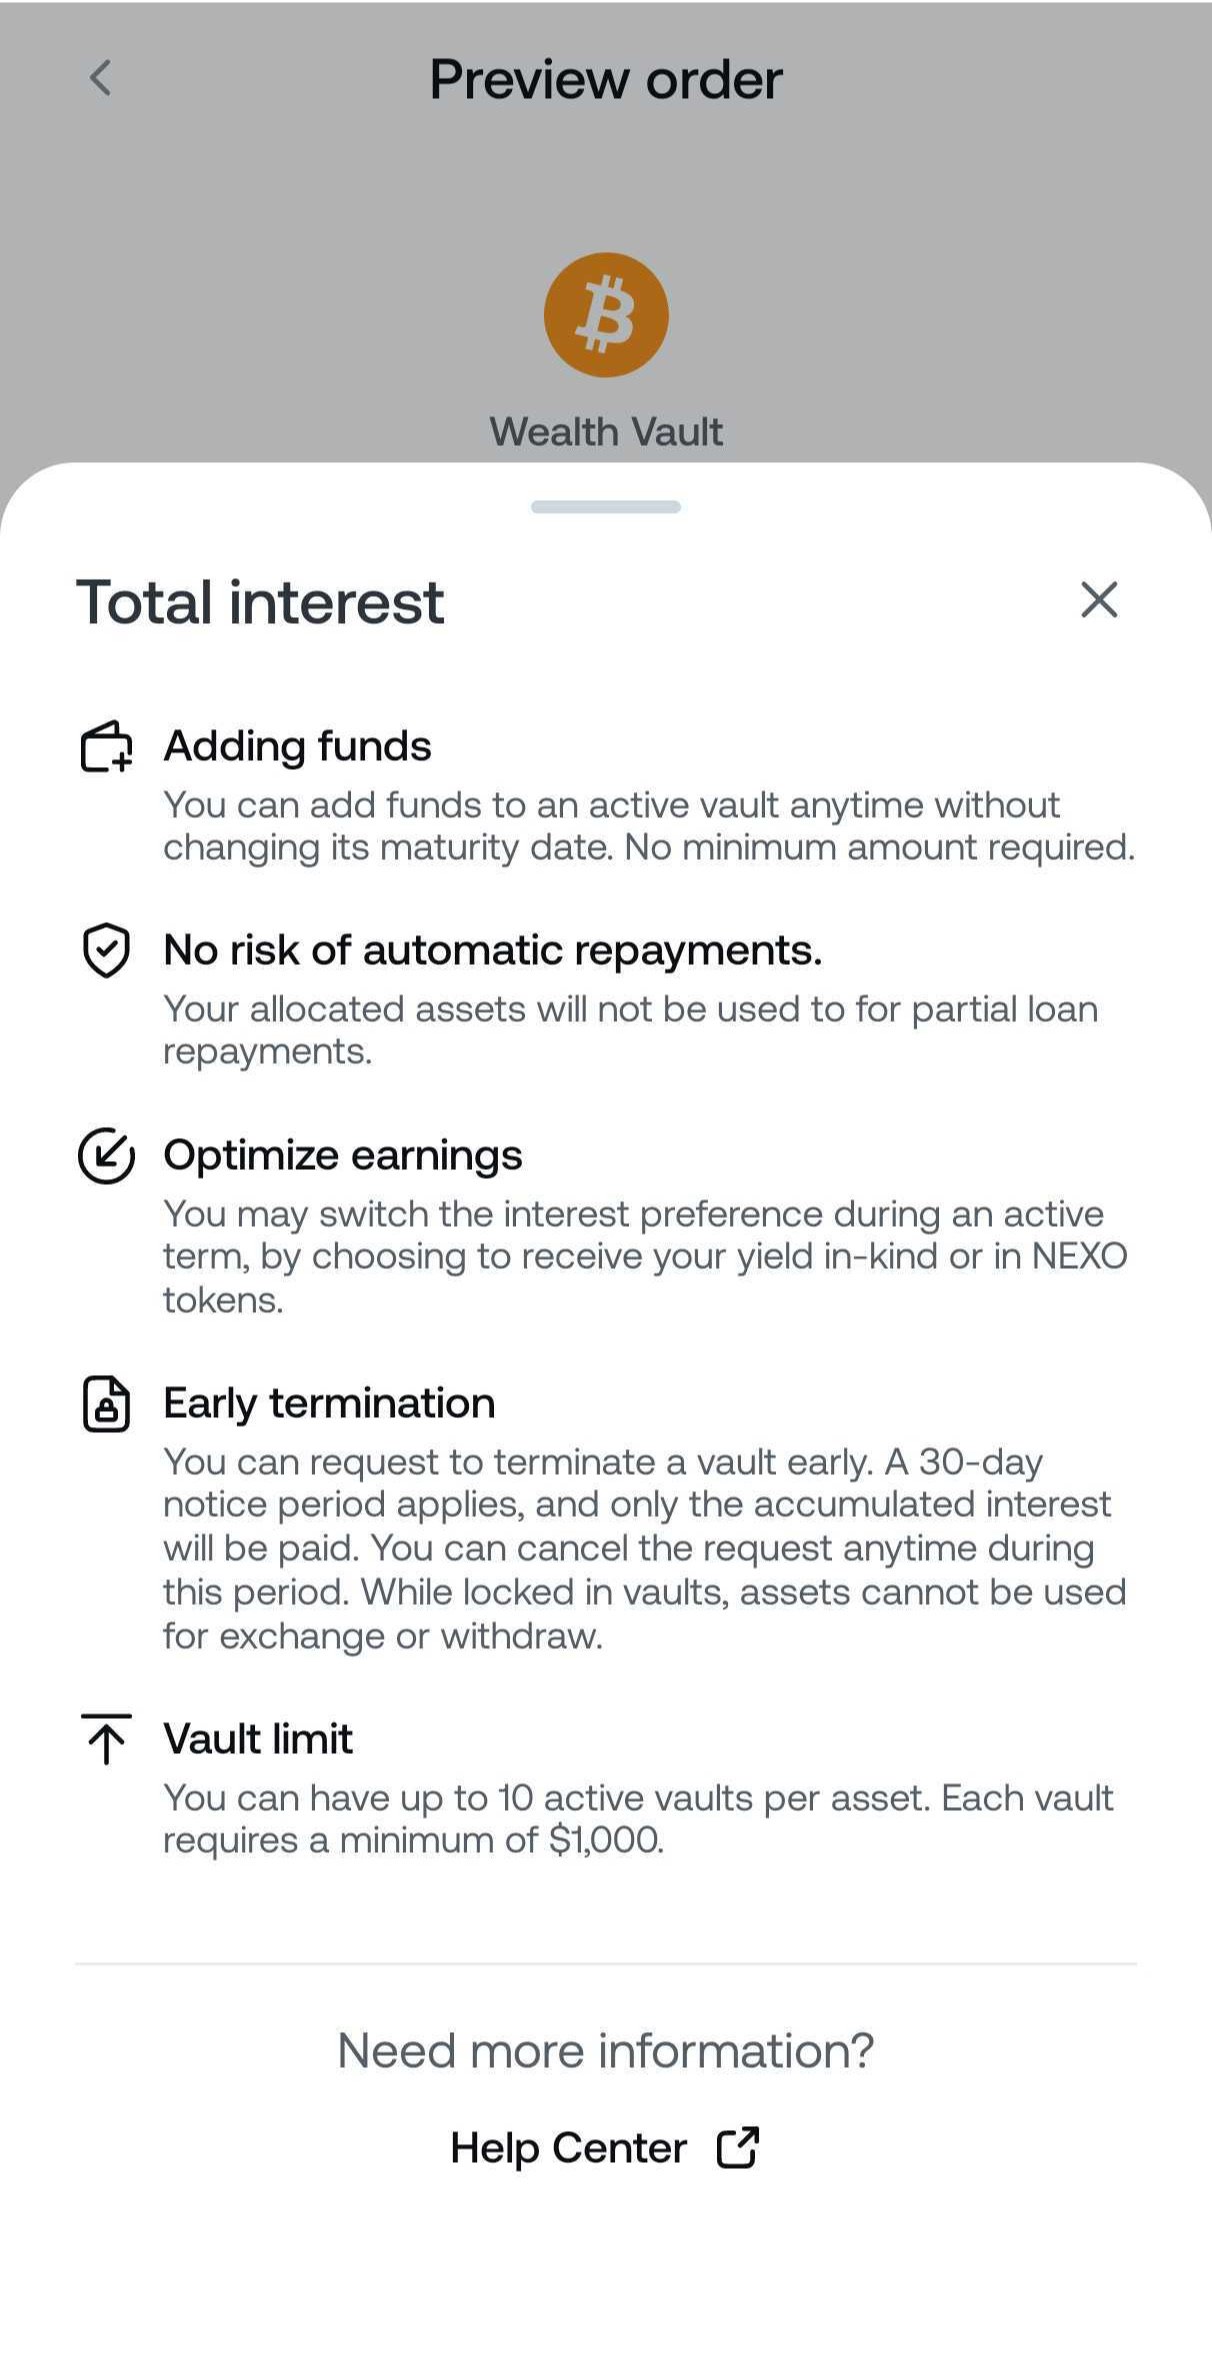1212x2364 pixels.
Task: Tap the Optimize earnings heading
Action: (x=343, y=1155)
